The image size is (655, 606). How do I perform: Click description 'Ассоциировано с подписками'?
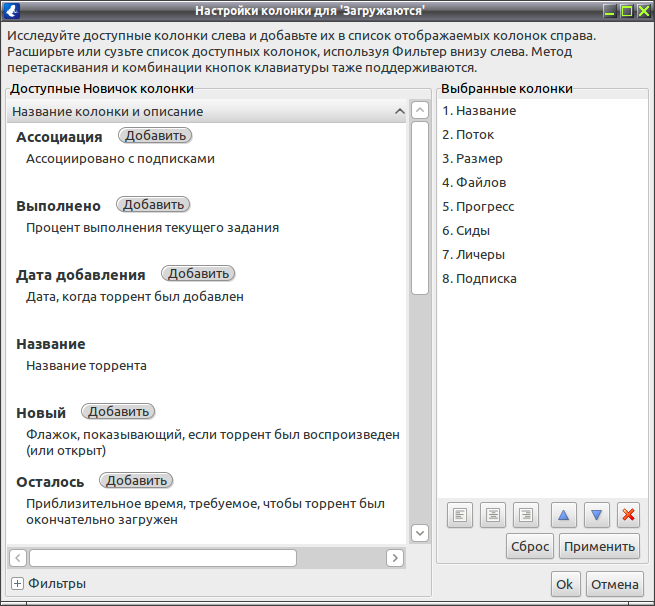point(120,159)
